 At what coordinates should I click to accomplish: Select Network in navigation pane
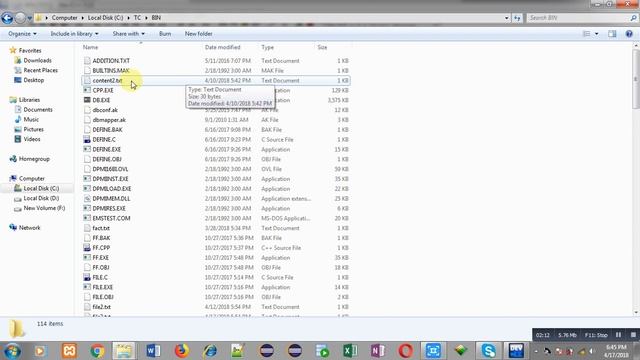pos(29,228)
